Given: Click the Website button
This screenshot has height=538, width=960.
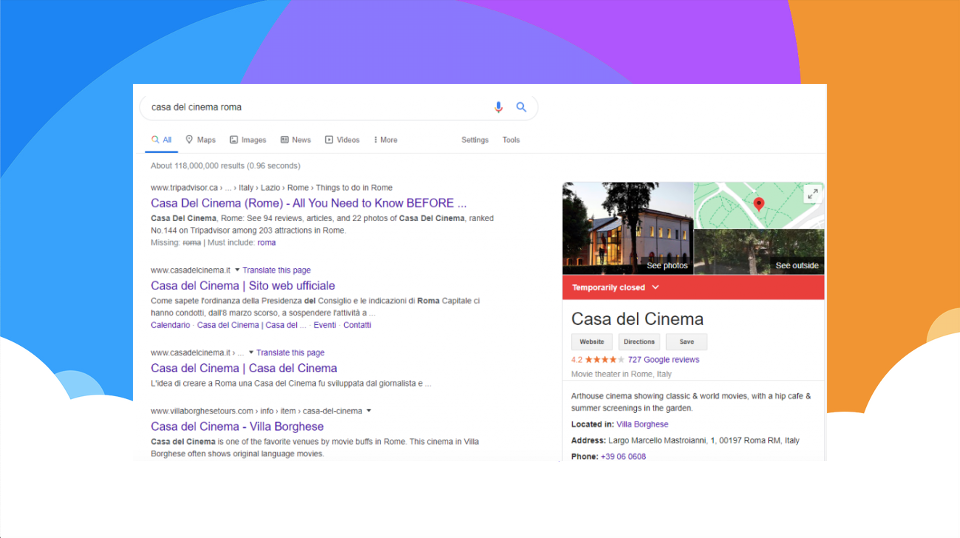Looking at the screenshot, I should [x=591, y=342].
